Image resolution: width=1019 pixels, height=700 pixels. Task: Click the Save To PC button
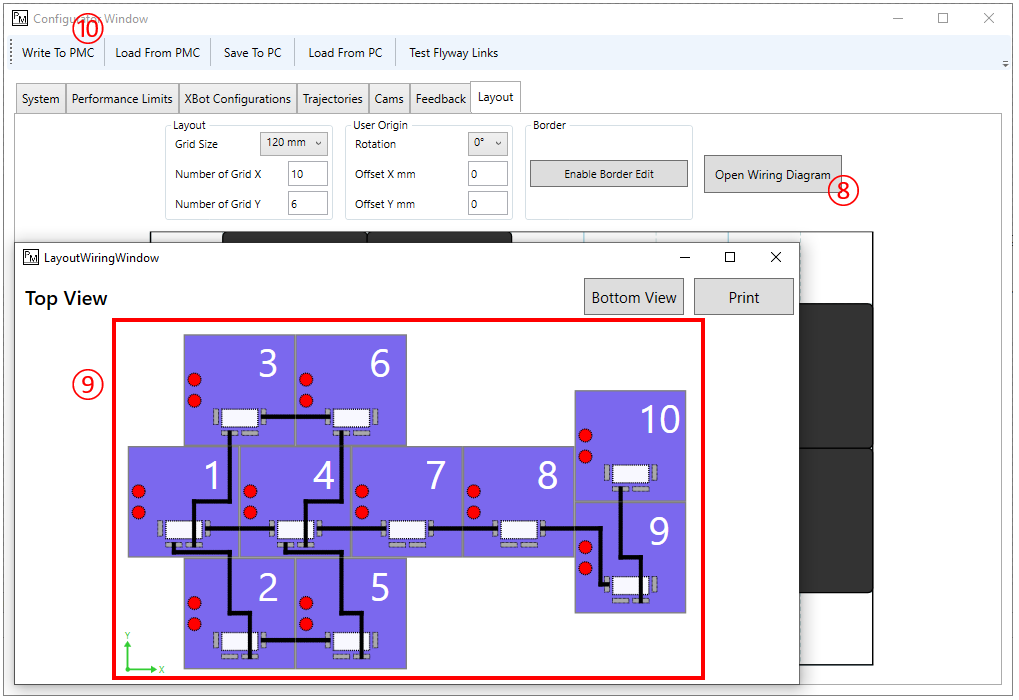click(252, 52)
